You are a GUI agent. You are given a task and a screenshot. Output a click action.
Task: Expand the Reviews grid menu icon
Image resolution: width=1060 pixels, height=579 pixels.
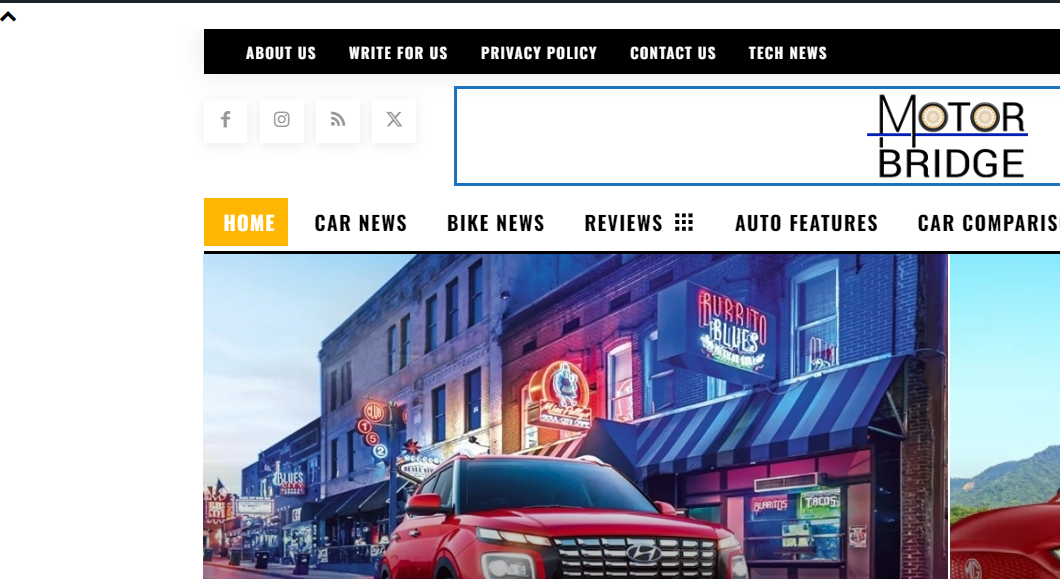tap(684, 222)
